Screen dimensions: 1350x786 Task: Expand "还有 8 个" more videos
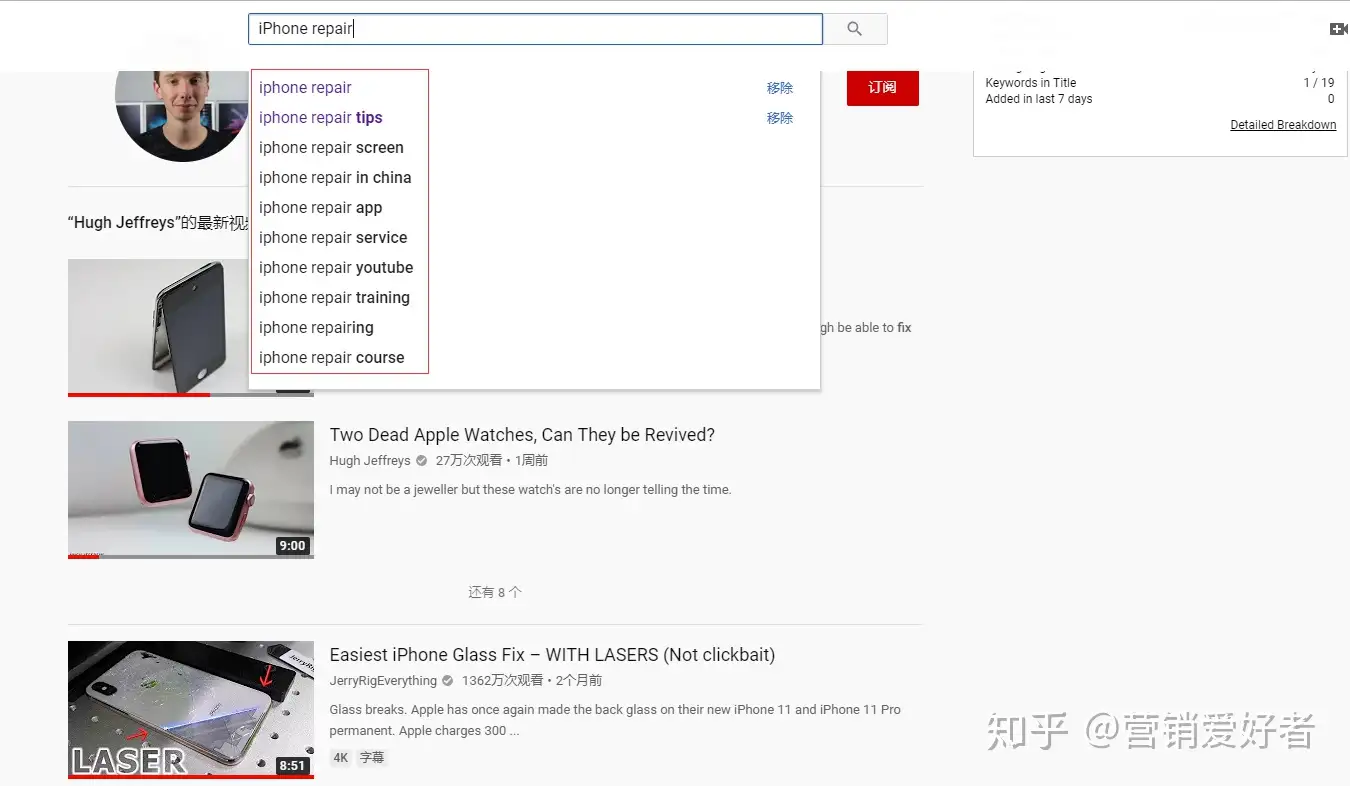point(495,592)
